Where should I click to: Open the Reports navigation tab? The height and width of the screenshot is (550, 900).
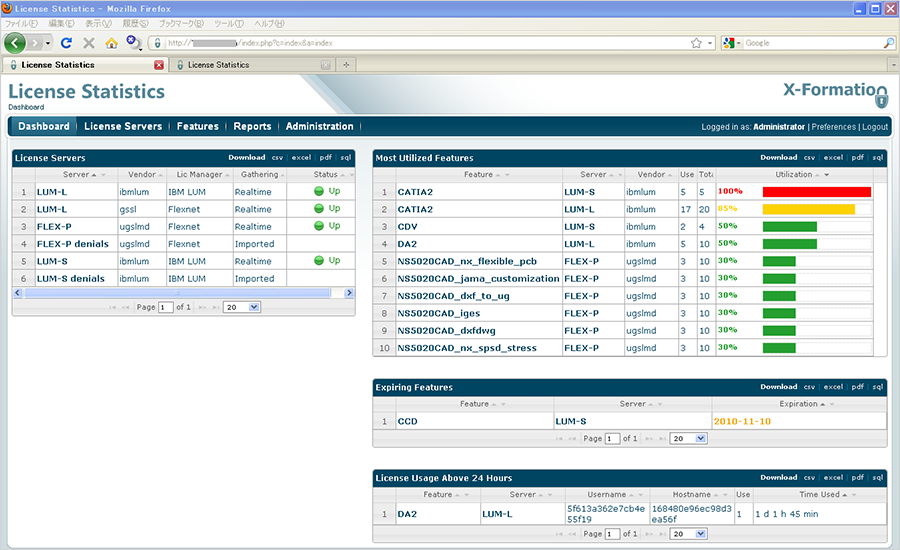252,126
